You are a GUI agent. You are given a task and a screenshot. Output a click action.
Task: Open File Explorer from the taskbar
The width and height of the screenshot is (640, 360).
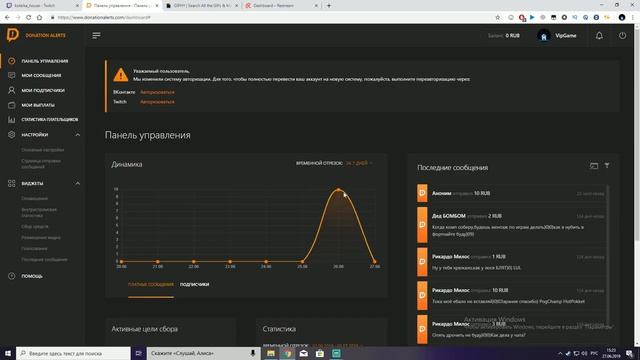(x=271, y=353)
